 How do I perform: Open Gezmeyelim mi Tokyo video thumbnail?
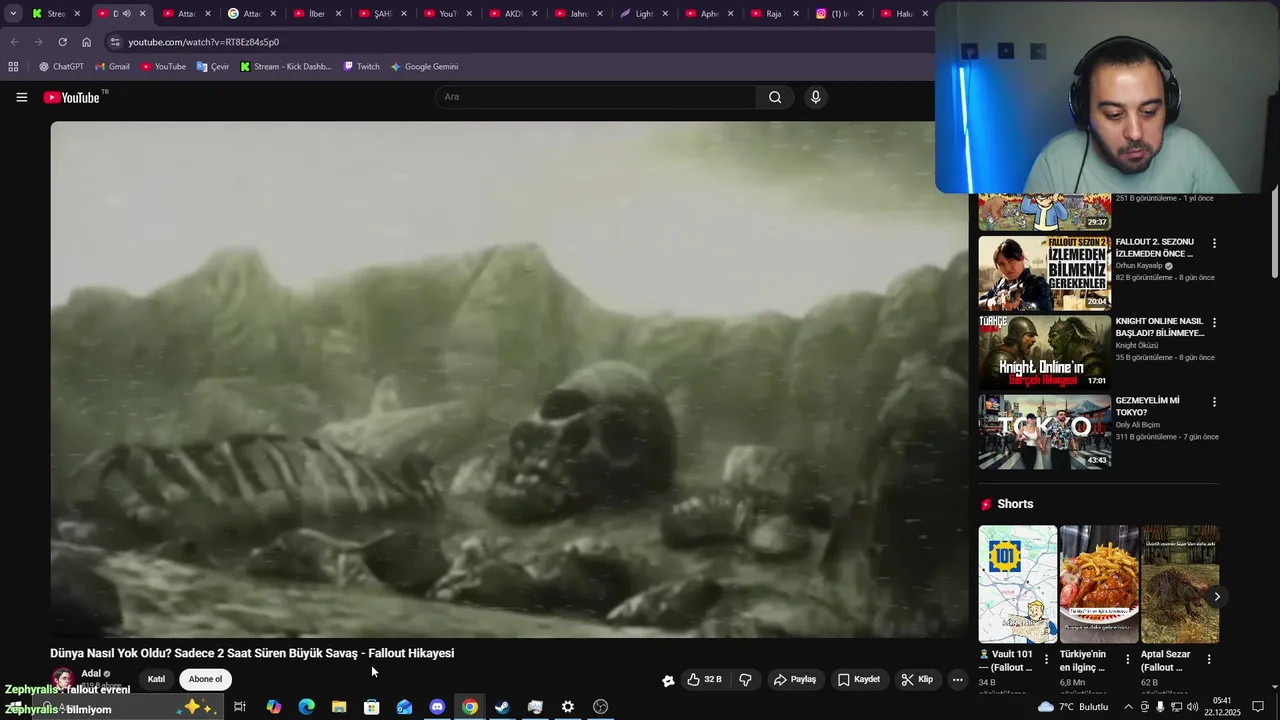(x=1044, y=432)
